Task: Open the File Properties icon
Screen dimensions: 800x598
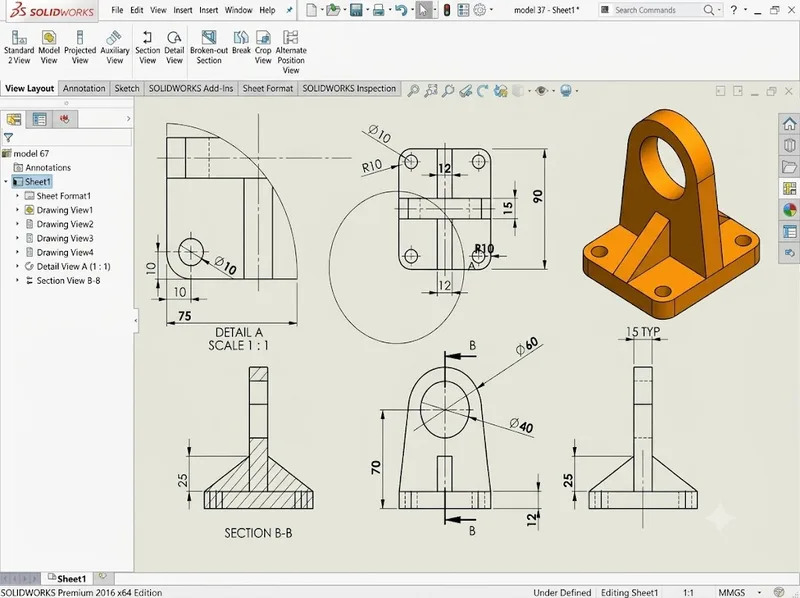Action: point(463,10)
